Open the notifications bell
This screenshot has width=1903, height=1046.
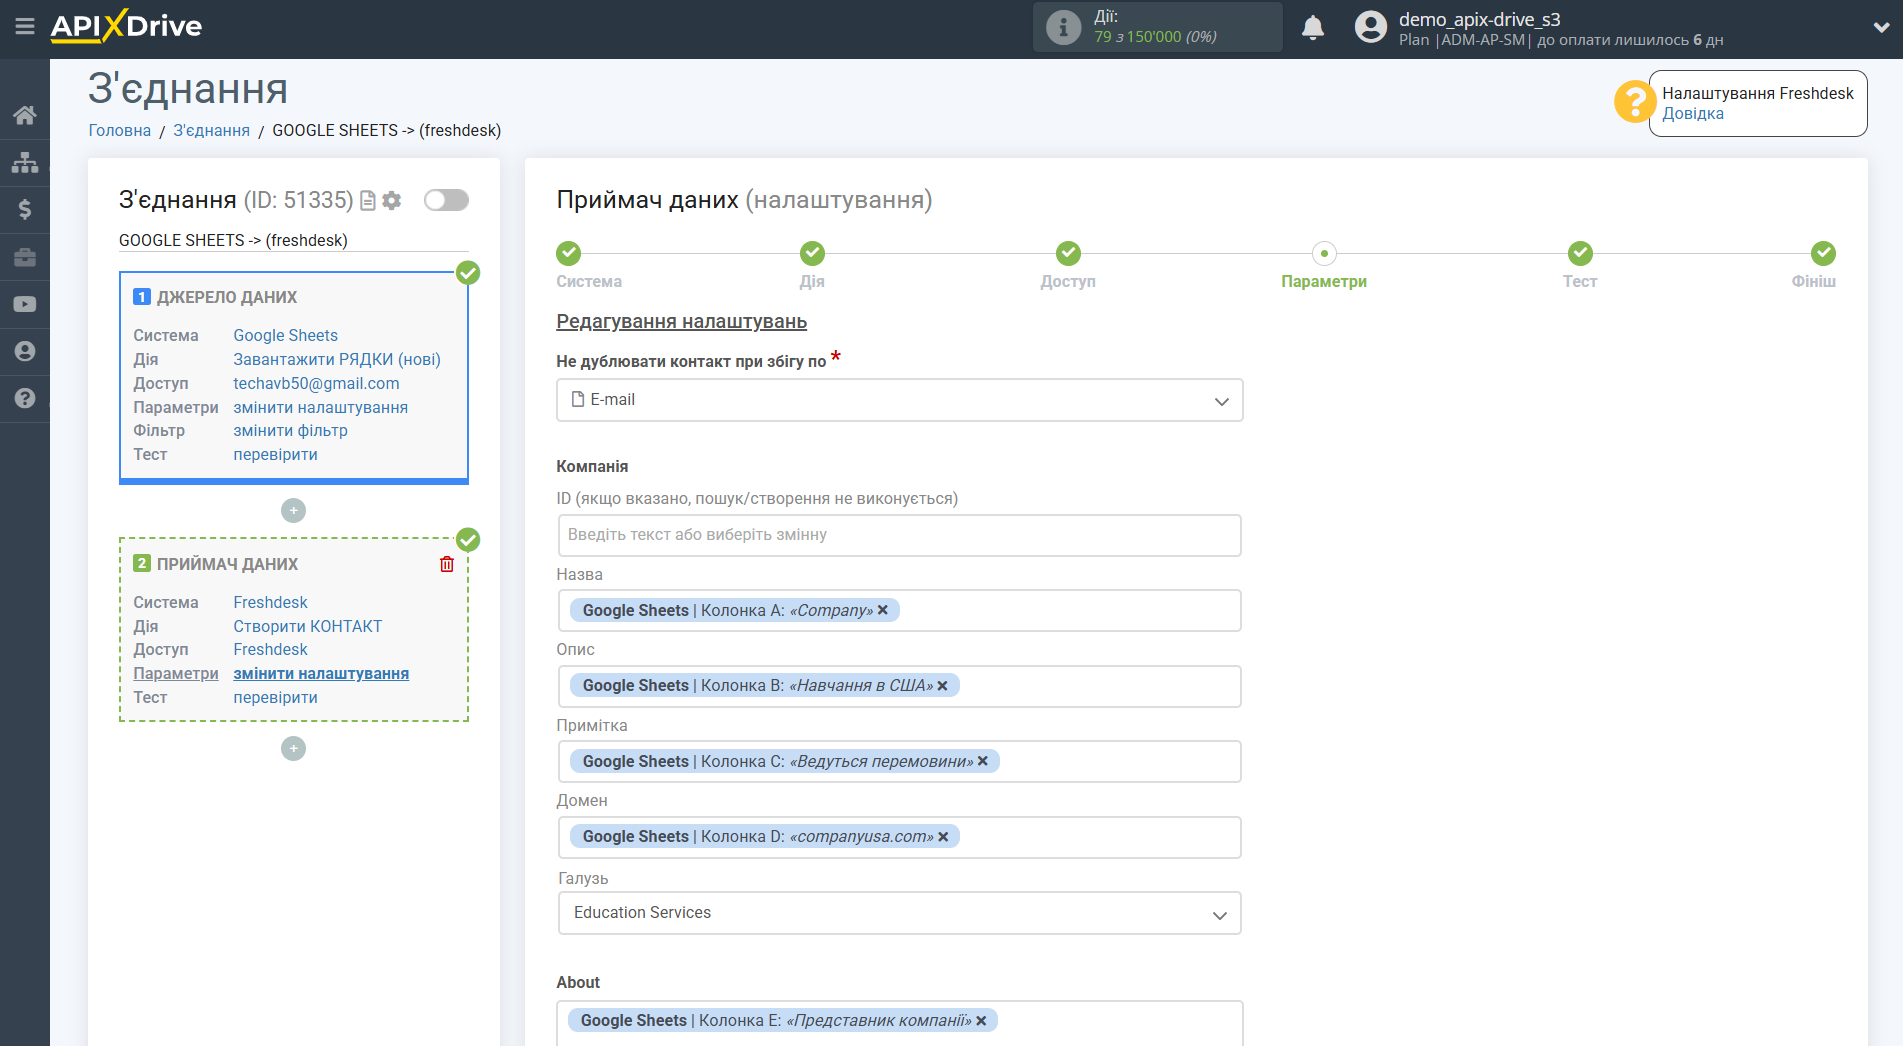coord(1313,27)
